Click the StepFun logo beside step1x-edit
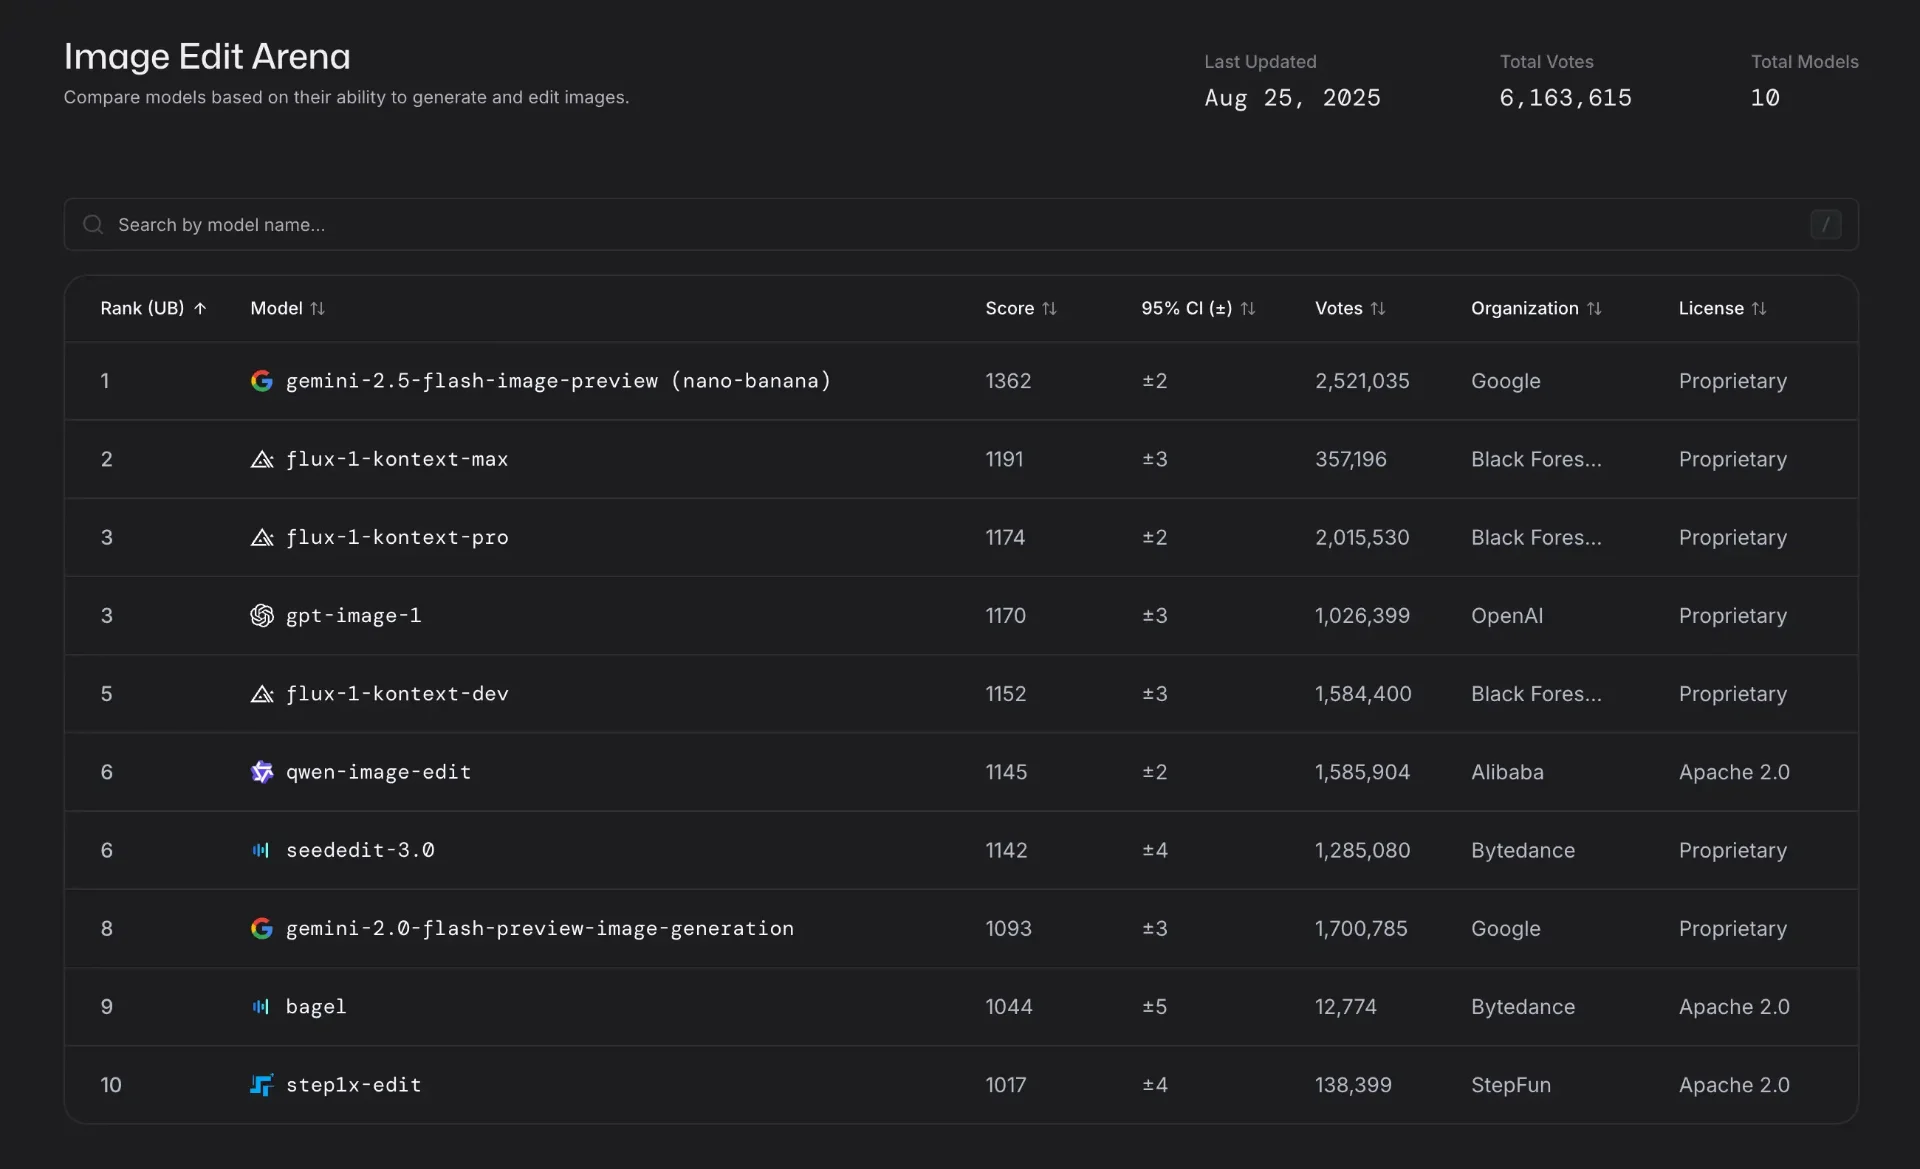The image size is (1920, 1169). 261,1084
